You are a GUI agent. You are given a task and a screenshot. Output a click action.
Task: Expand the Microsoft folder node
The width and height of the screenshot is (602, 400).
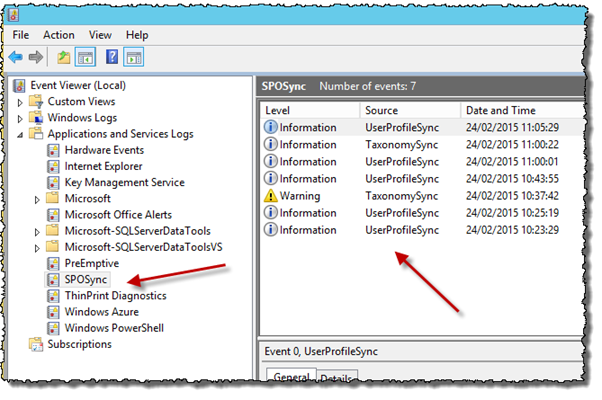pos(37,199)
